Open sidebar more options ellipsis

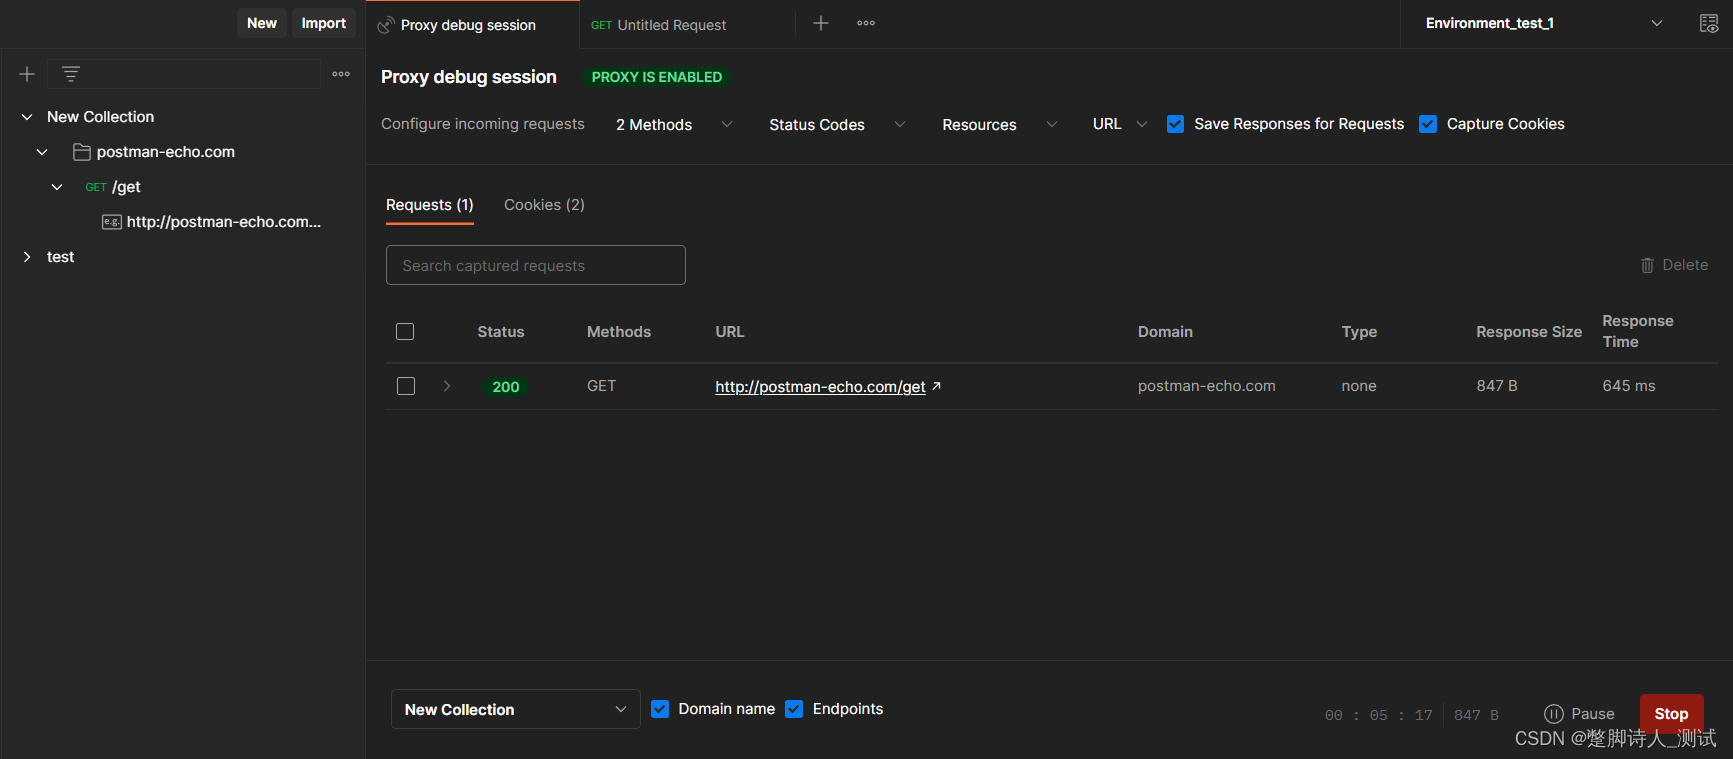pyautogui.click(x=341, y=74)
